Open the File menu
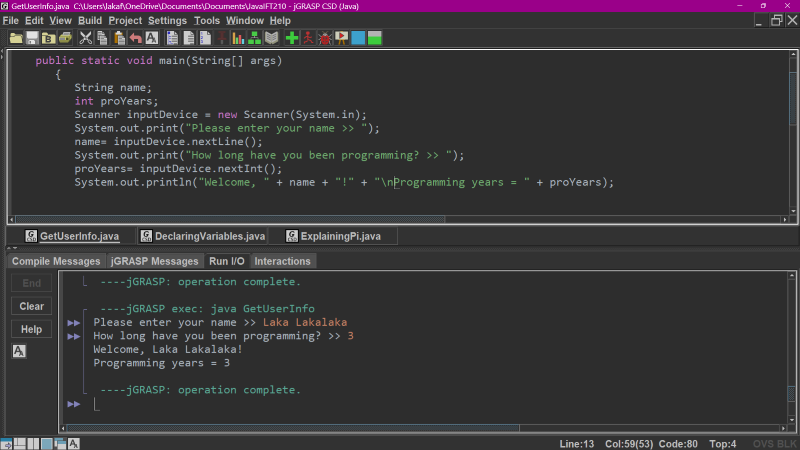 pyautogui.click(x=10, y=20)
